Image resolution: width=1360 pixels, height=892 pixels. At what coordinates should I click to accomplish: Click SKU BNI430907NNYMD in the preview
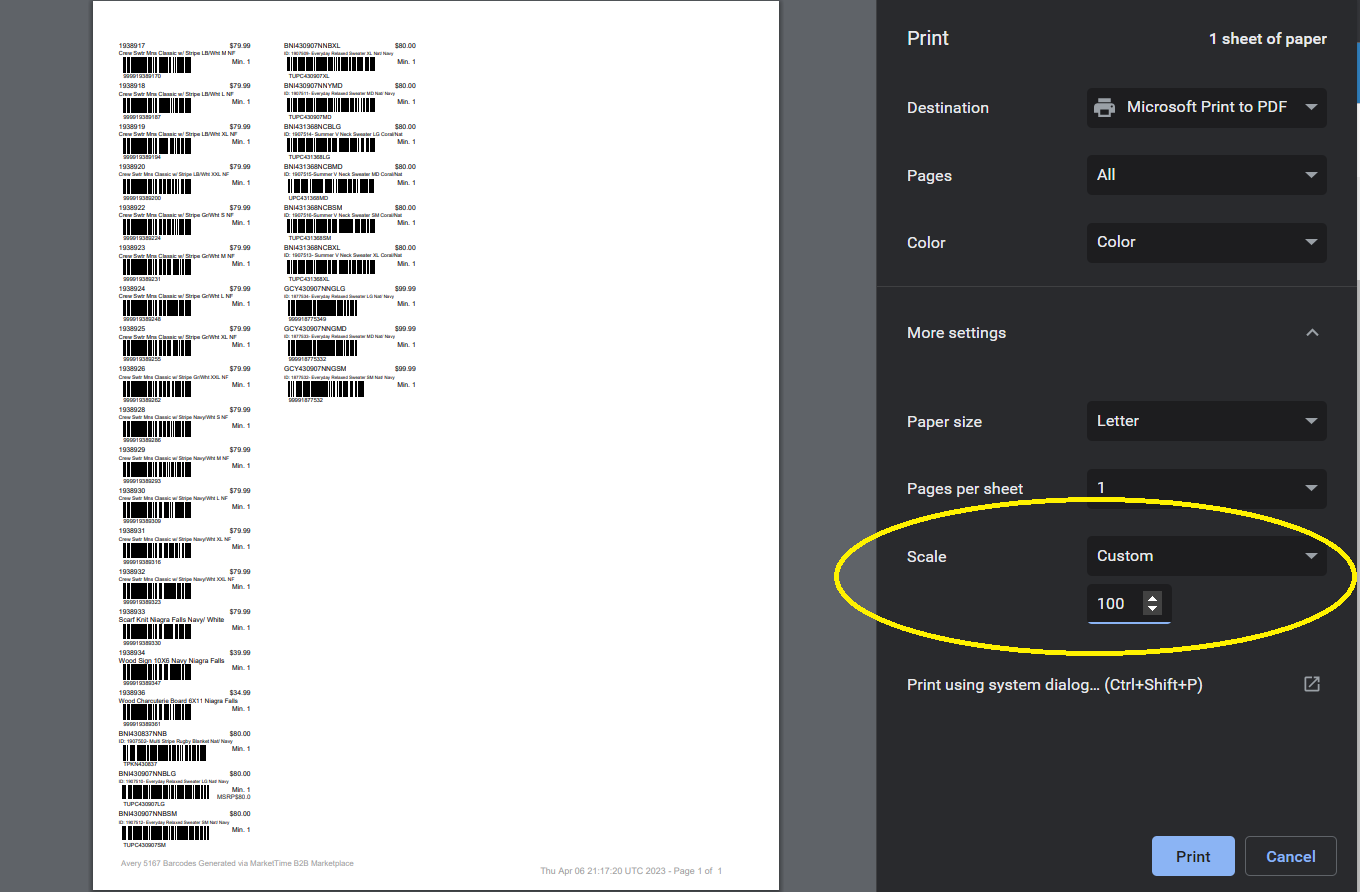tap(313, 86)
